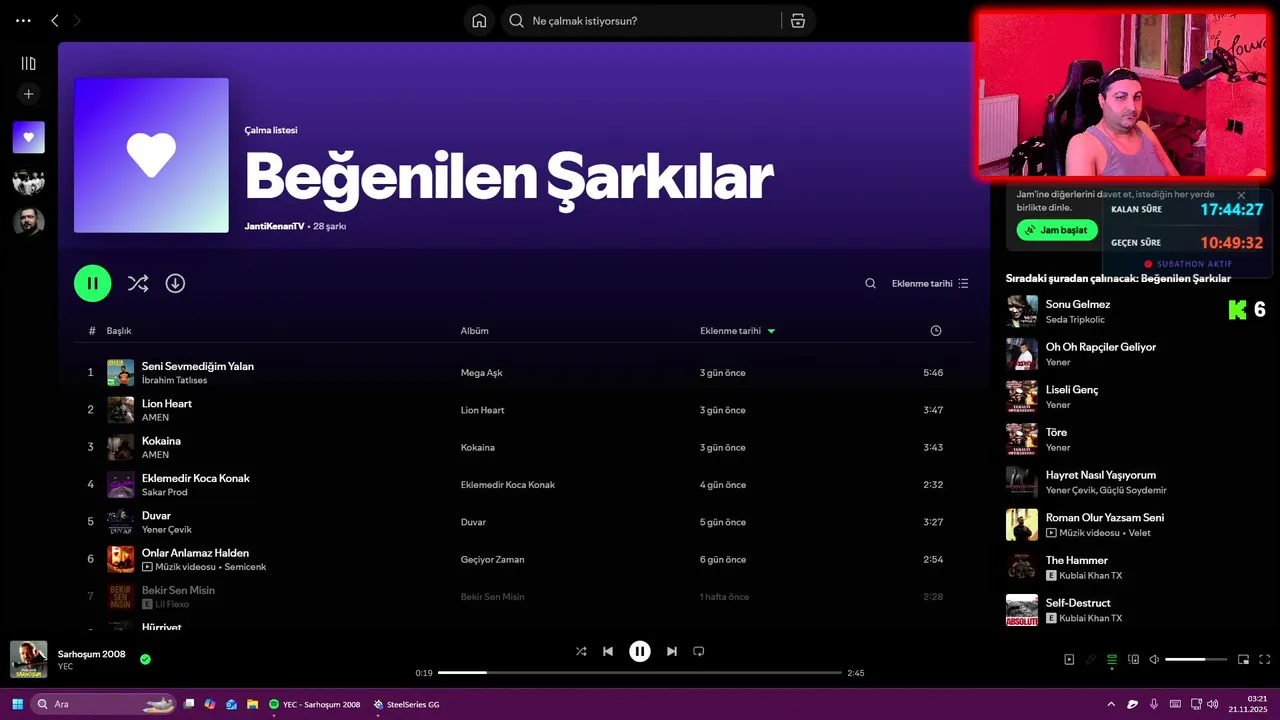Sort by the Albüm column header

pyautogui.click(x=474, y=331)
